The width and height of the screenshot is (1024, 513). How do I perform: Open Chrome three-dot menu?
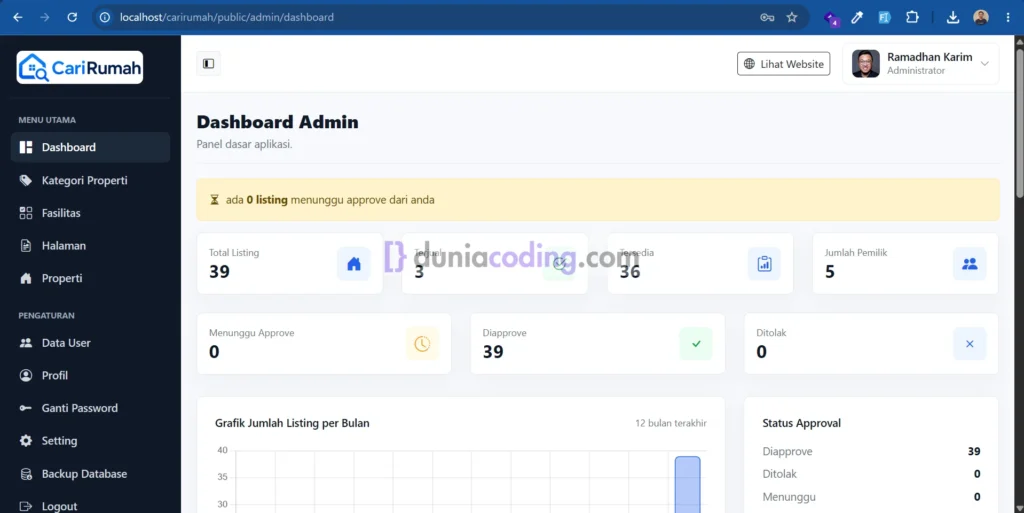pyautogui.click(x=1008, y=18)
